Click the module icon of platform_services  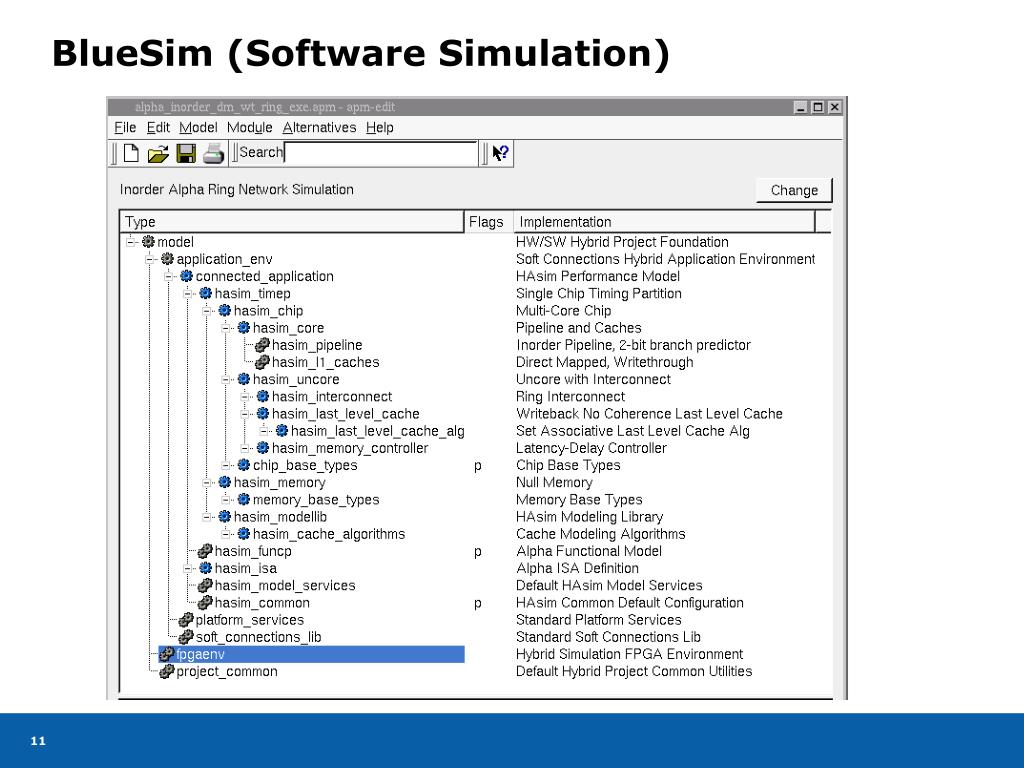click(186, 619)
